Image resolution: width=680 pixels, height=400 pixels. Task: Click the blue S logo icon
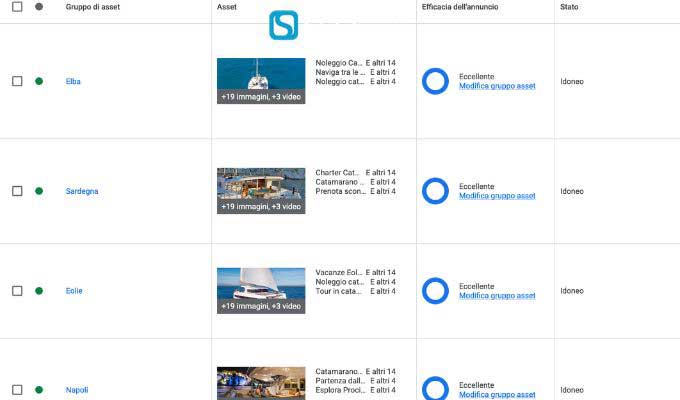[x=284, y=25]
